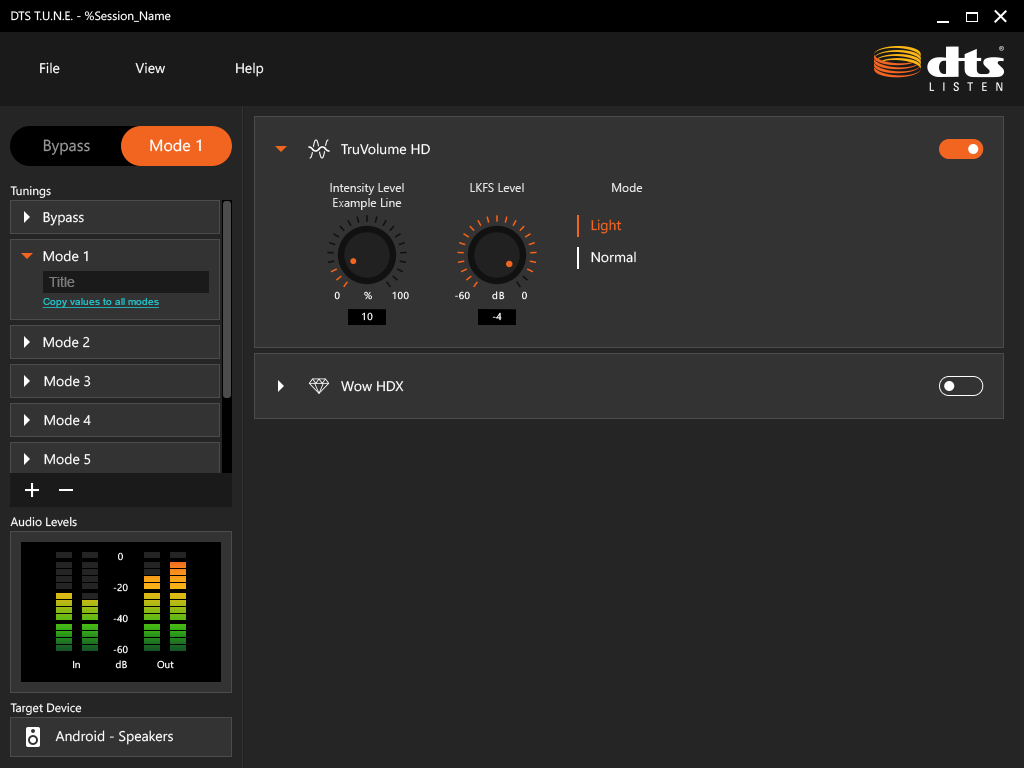Close the DTS T.U.N.E. window
Image resolution: width=1024 pixels, height=768 pixels.
pyautogui.click(x=1000, y=16)
